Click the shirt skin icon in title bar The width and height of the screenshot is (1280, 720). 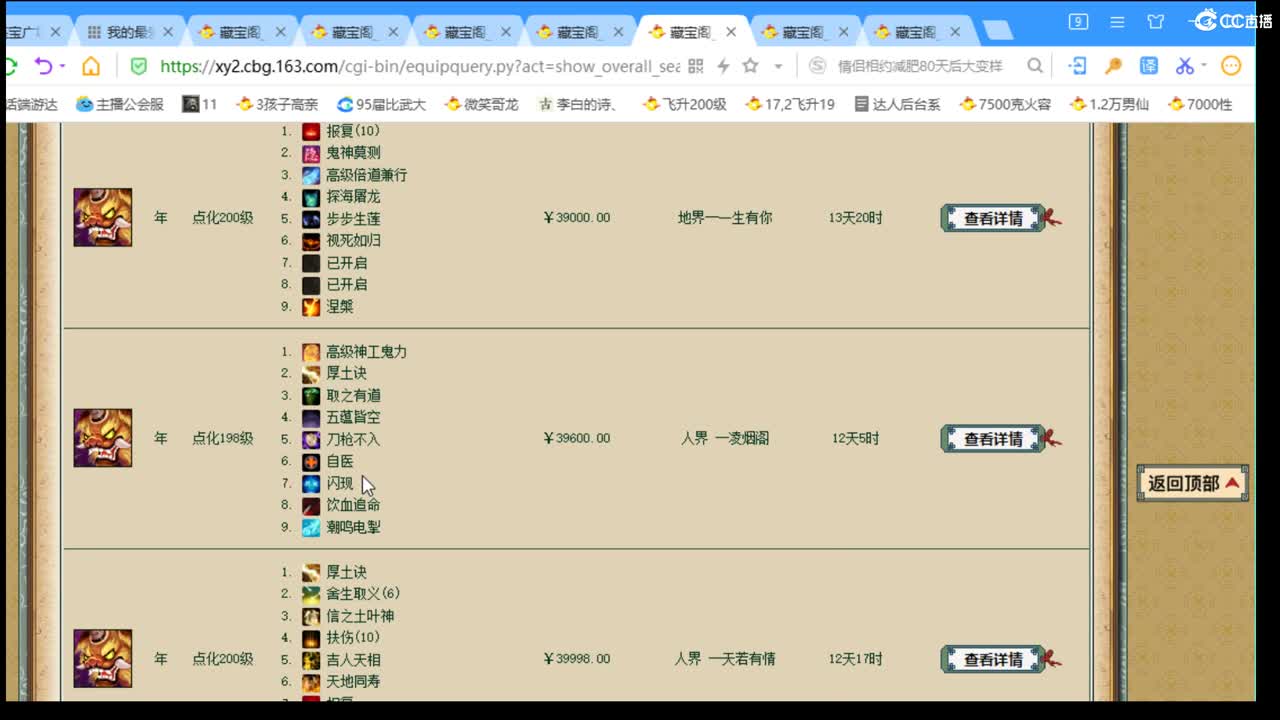tap(1156, 21)
